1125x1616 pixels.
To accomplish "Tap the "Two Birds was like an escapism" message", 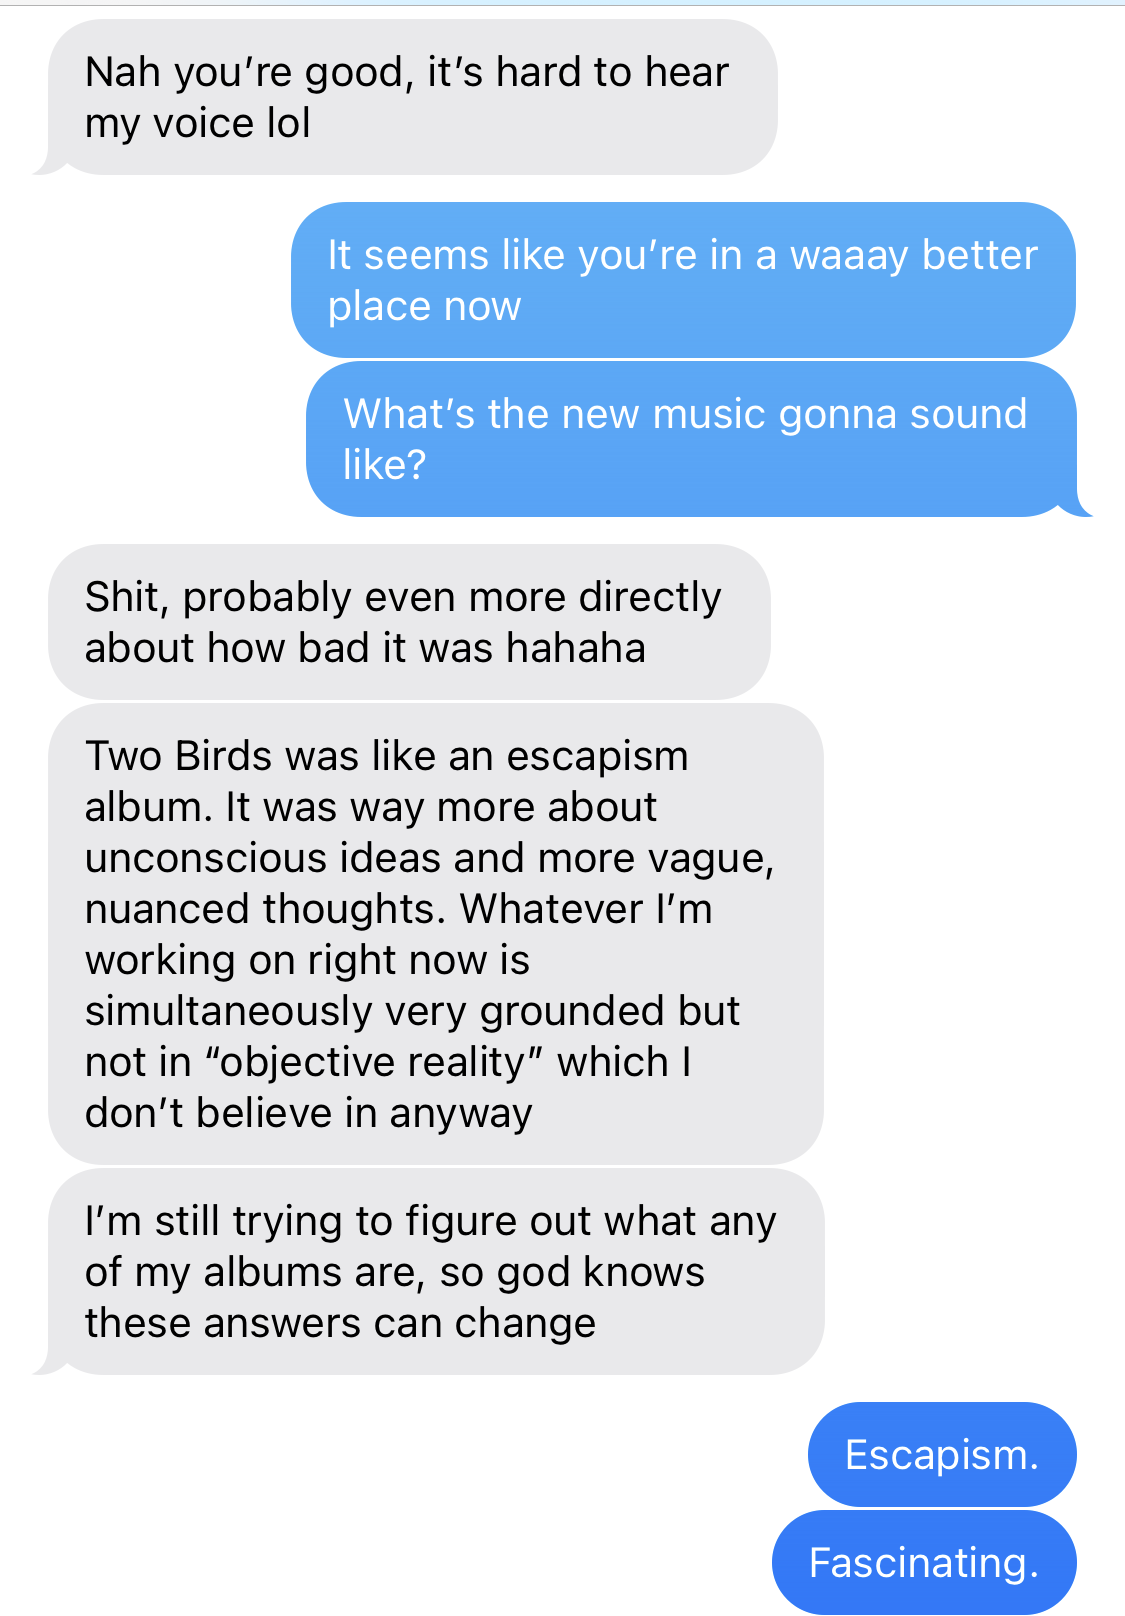I will 435,934.
